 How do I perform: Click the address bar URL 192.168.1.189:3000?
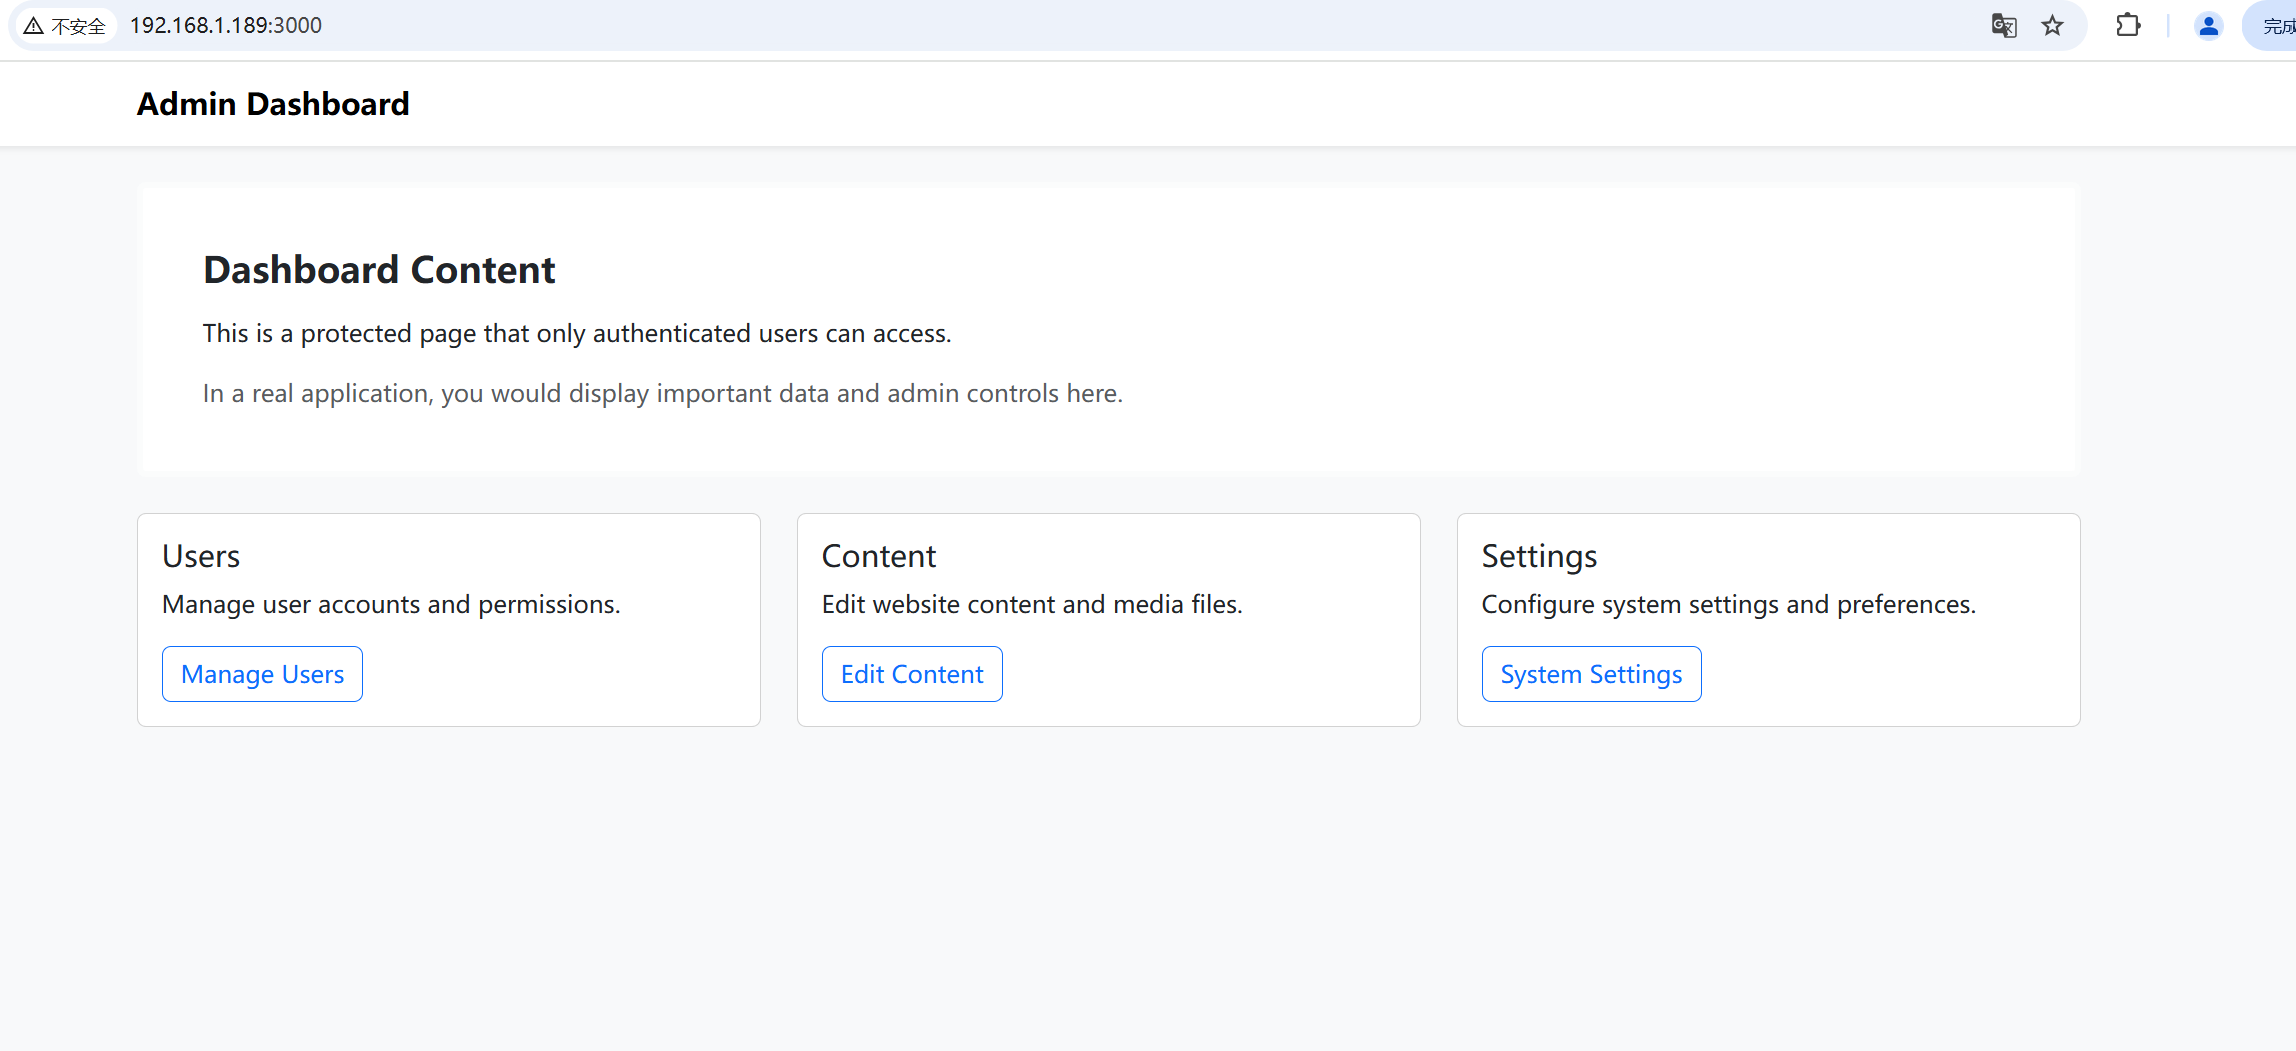[x=226, y=26]
